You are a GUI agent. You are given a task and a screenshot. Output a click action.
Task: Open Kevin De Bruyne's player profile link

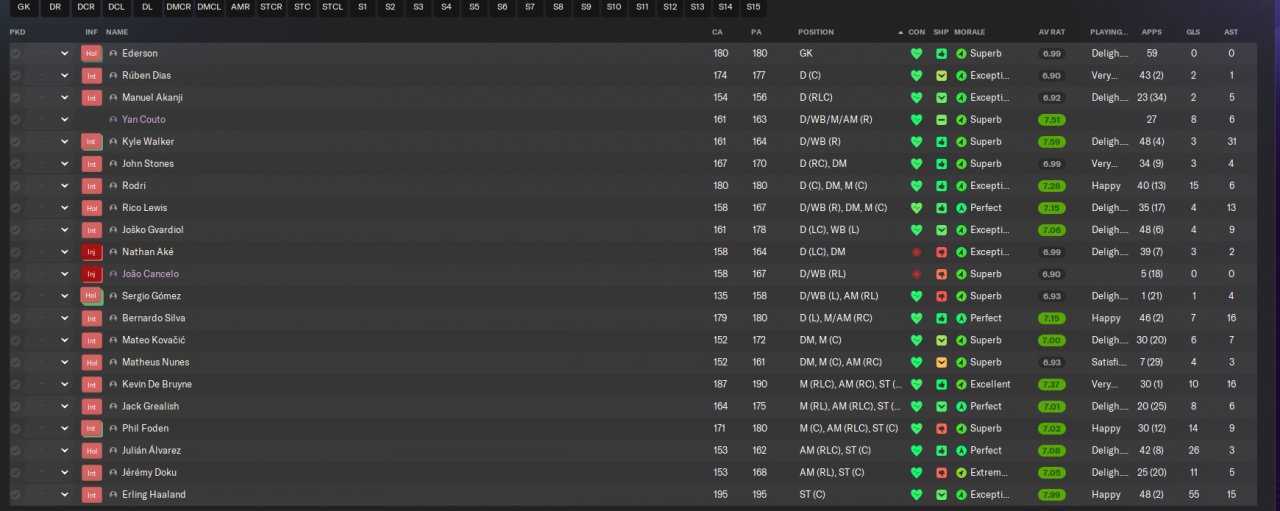tap(157, 384)
